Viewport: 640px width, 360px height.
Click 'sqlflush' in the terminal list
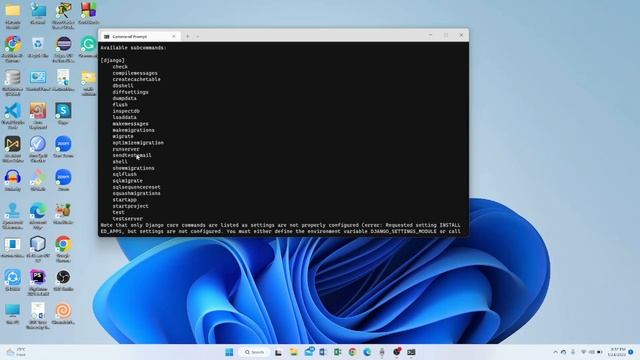click(124, 174)
